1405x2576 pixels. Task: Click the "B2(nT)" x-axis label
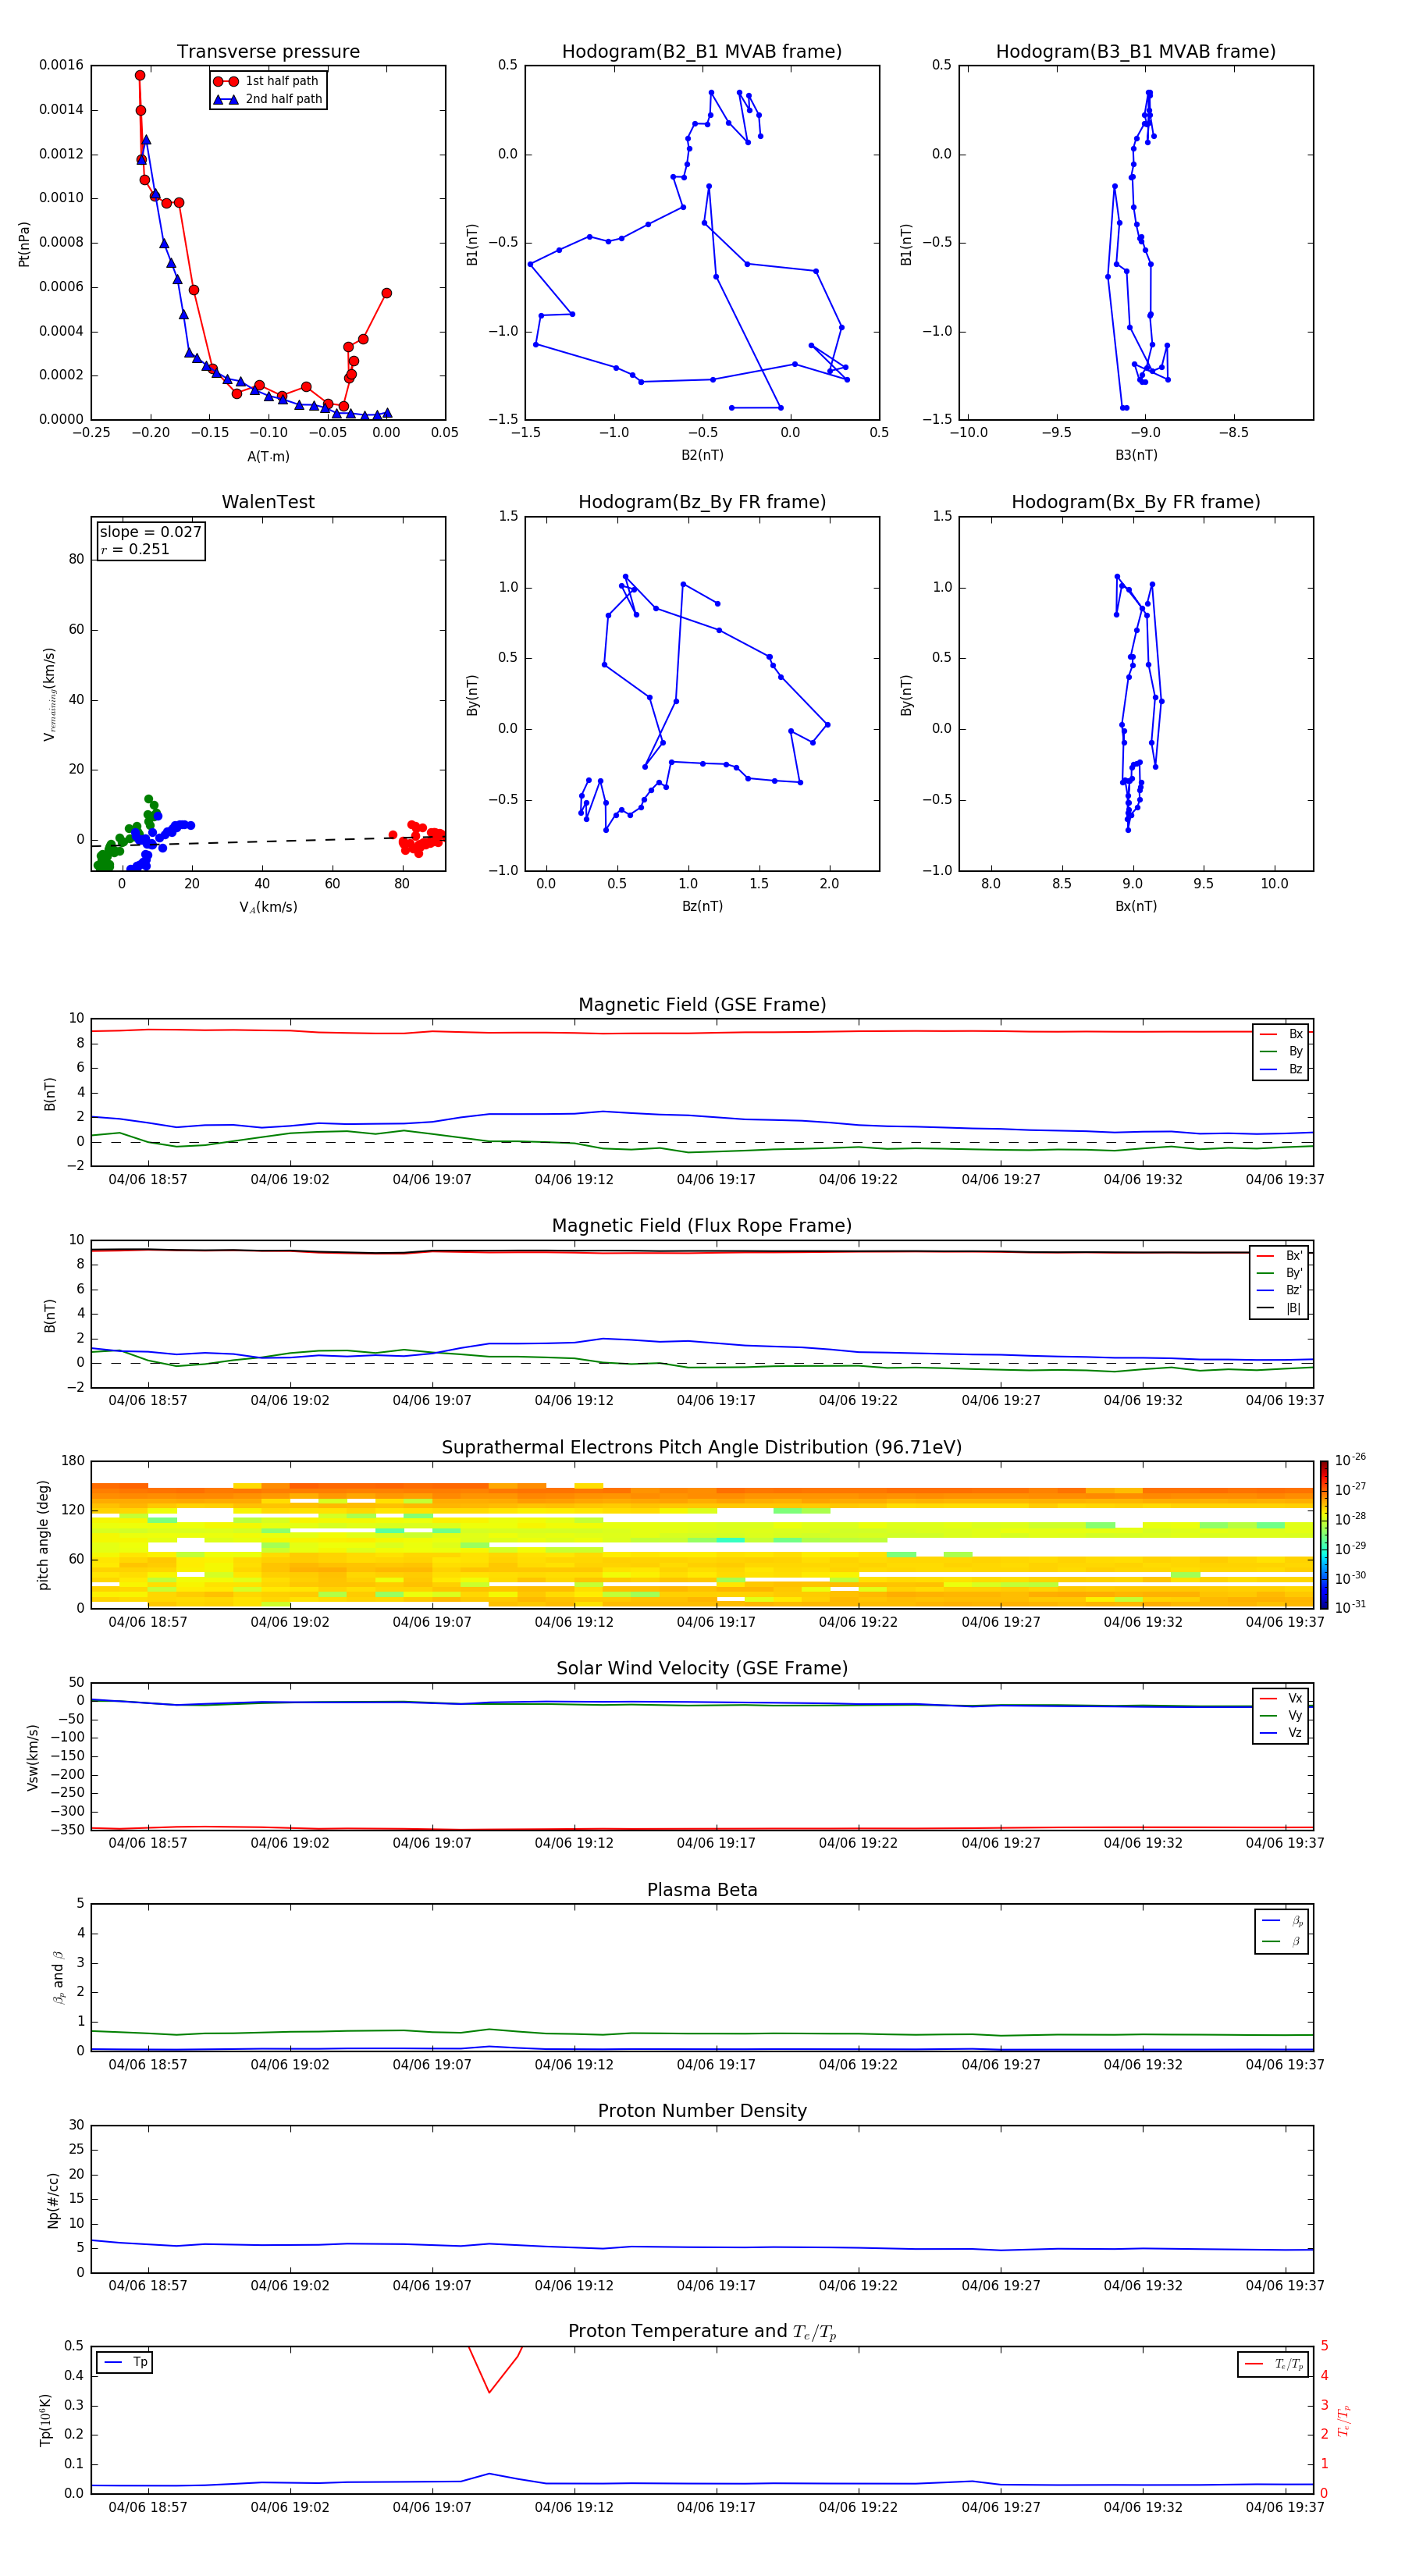pyautogui.click(x=702, y=455)
